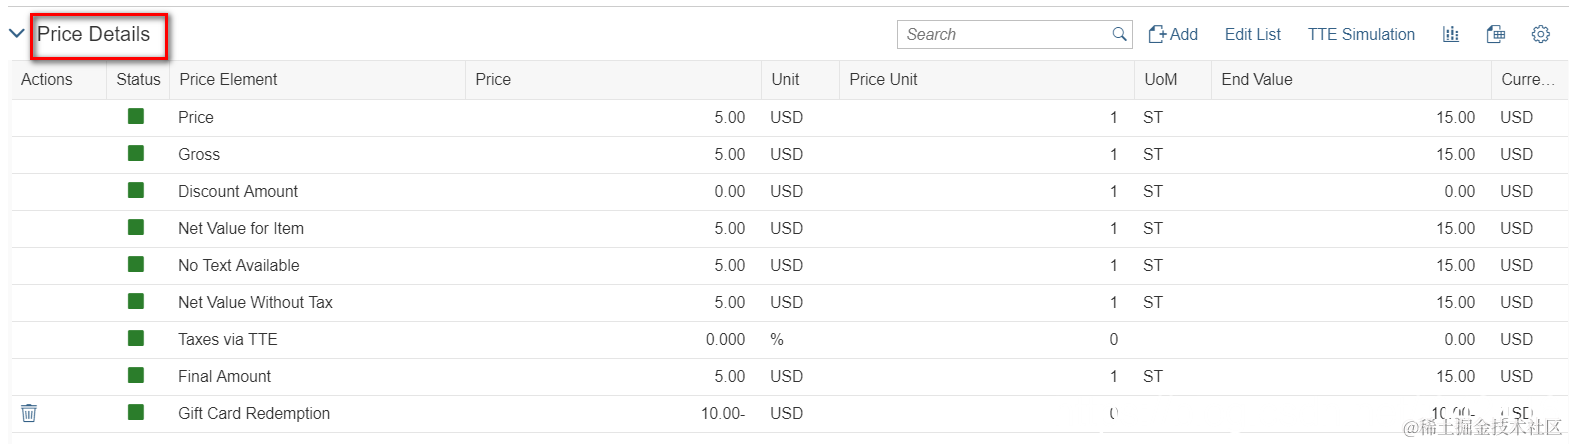This screenshot has height=444, width=1569.
Task: Click Add button in toolbar
Action: coord(1173,34)
